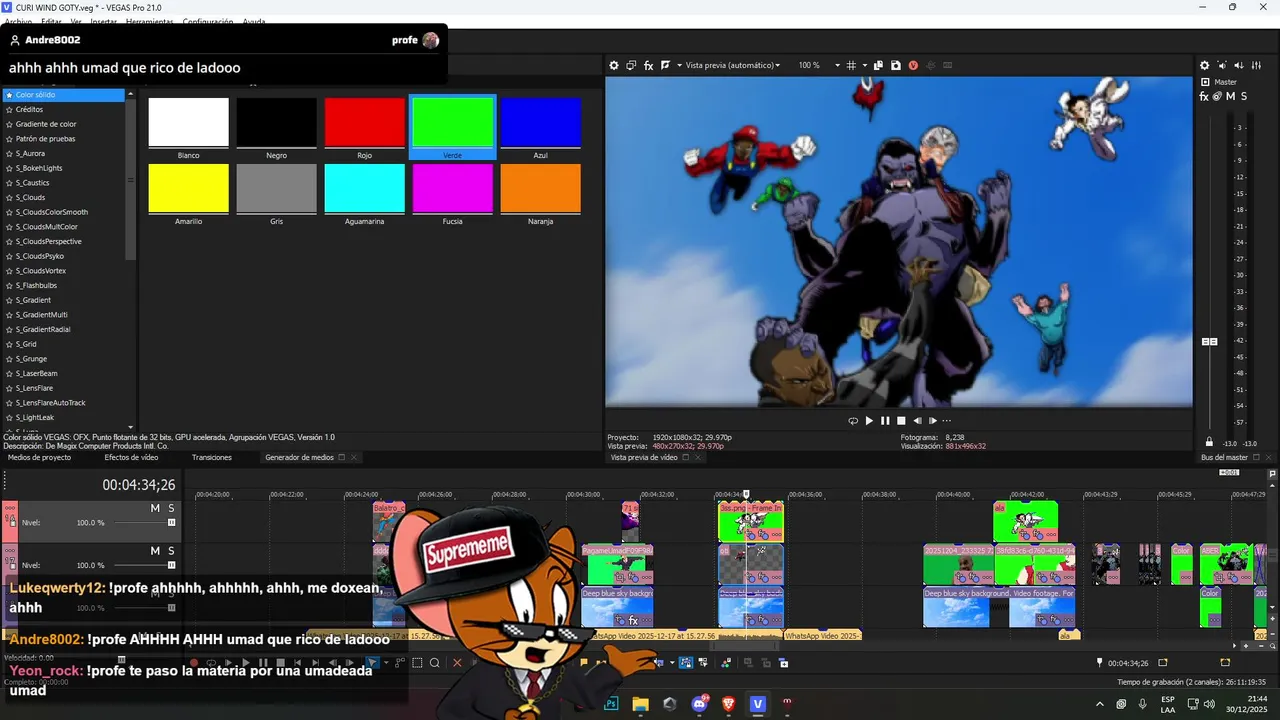Screen dimensions: 1280x720
Task: Step to previous frame in preview
Action: [917, 421]
